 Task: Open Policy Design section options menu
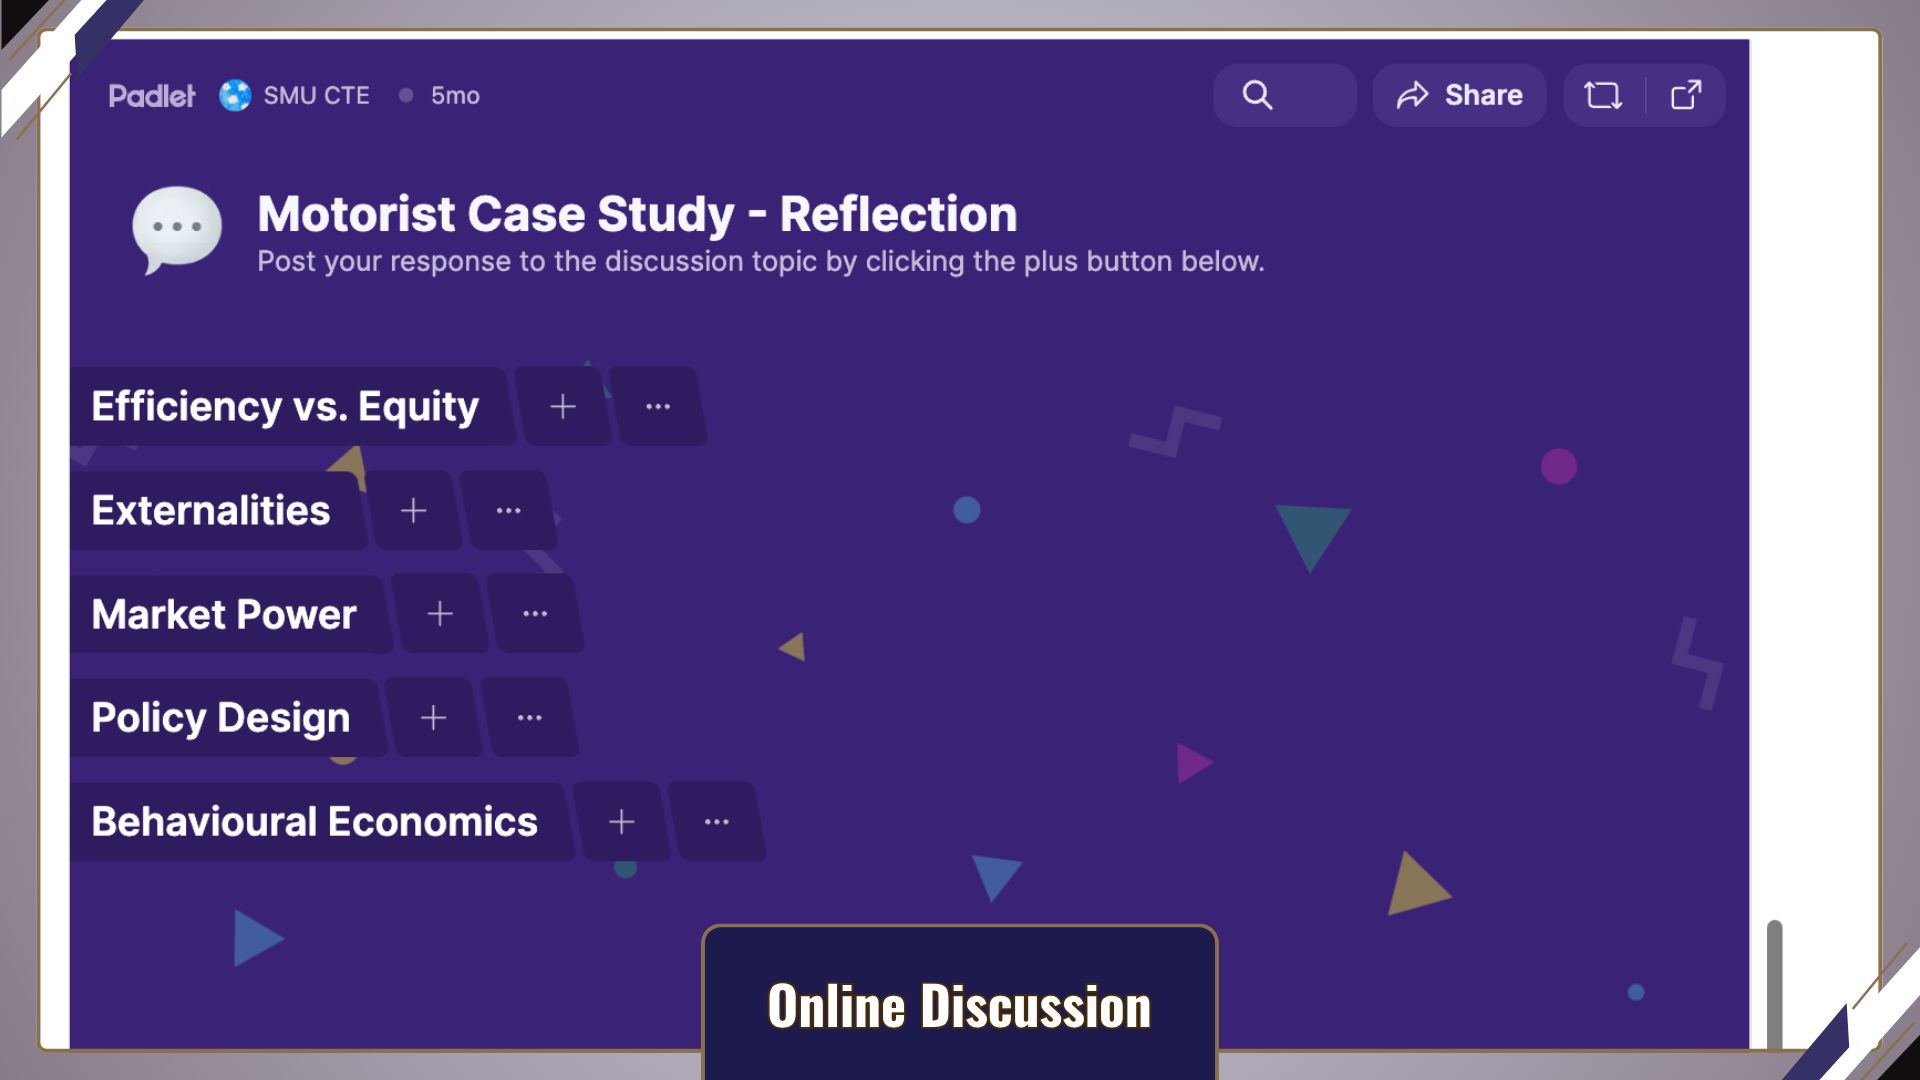click(529, 718)
